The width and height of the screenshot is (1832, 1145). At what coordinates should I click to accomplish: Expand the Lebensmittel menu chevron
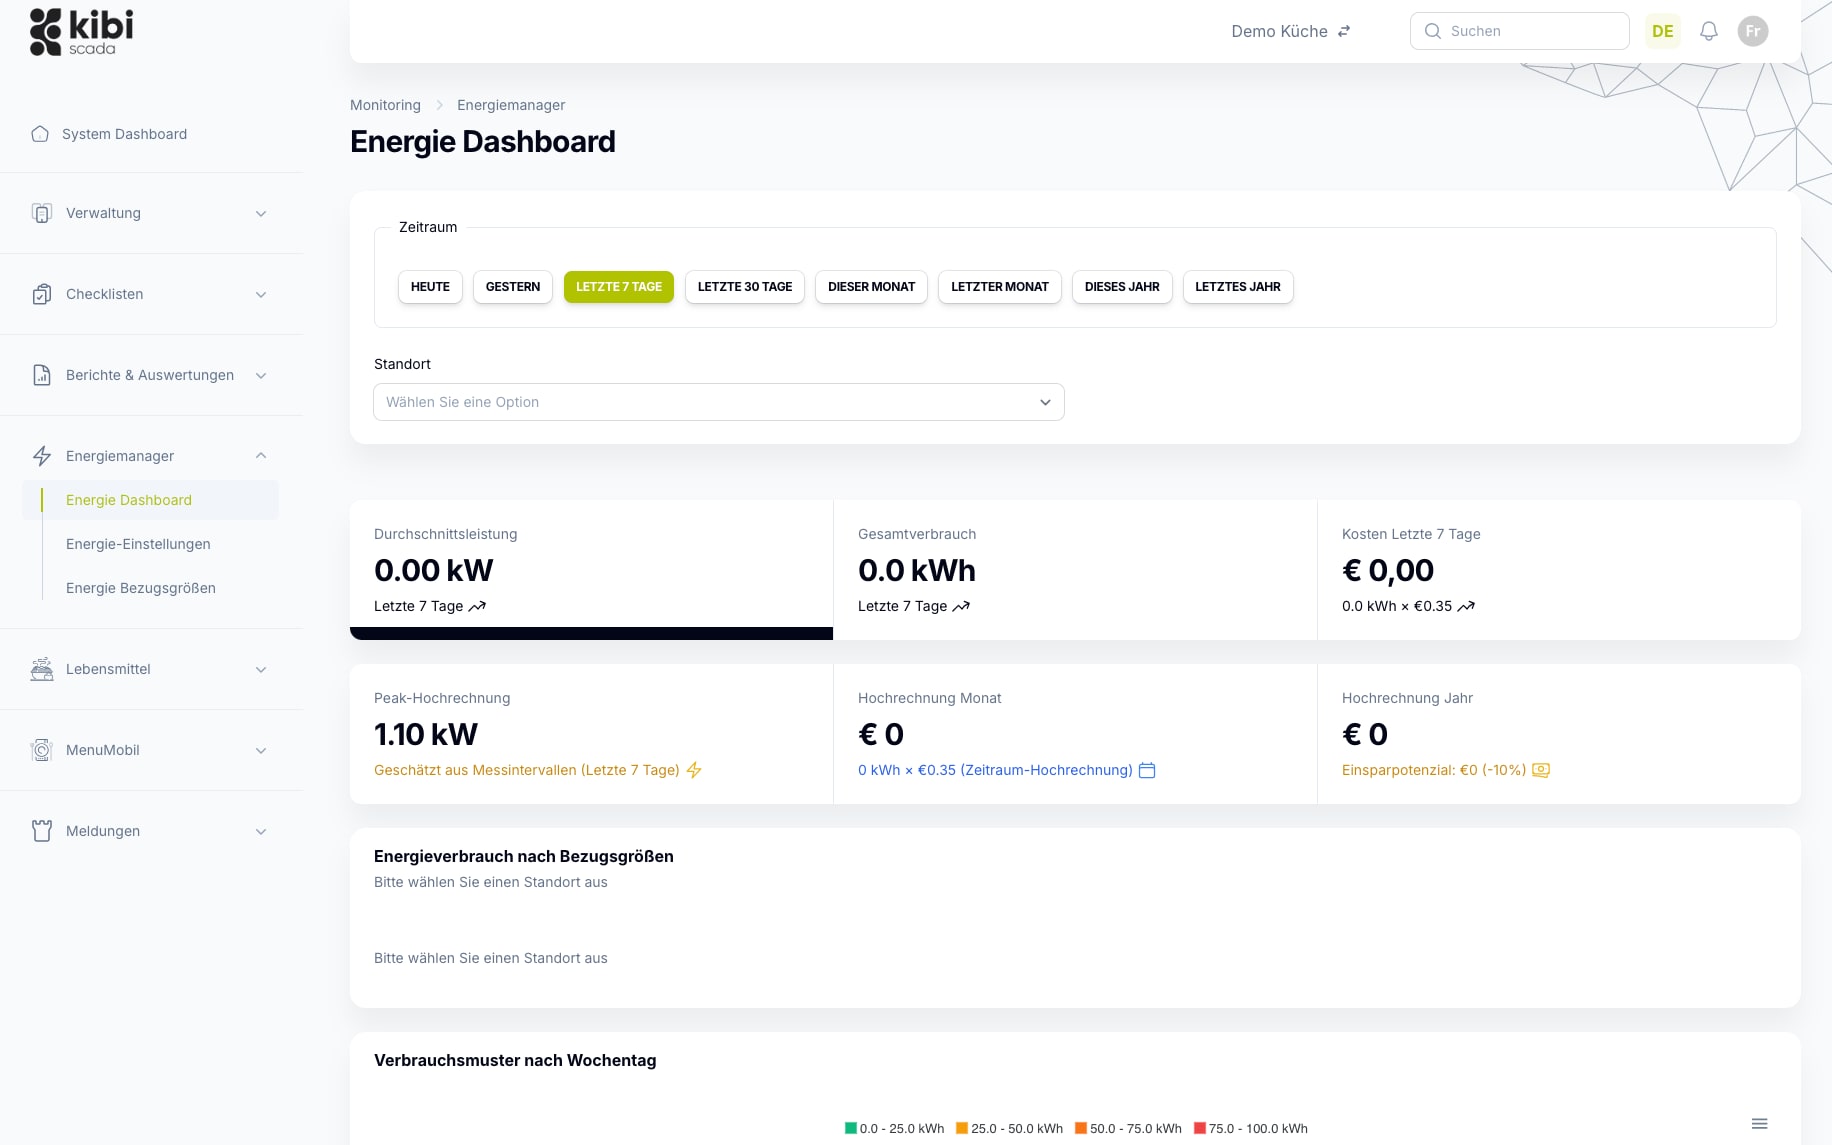tap(261, 669)
